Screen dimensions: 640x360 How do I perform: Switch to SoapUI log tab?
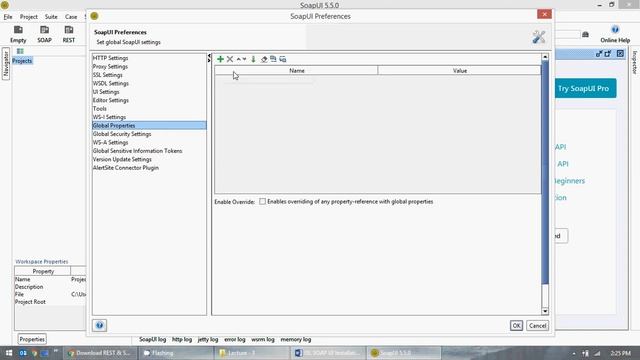click(152, 339)
